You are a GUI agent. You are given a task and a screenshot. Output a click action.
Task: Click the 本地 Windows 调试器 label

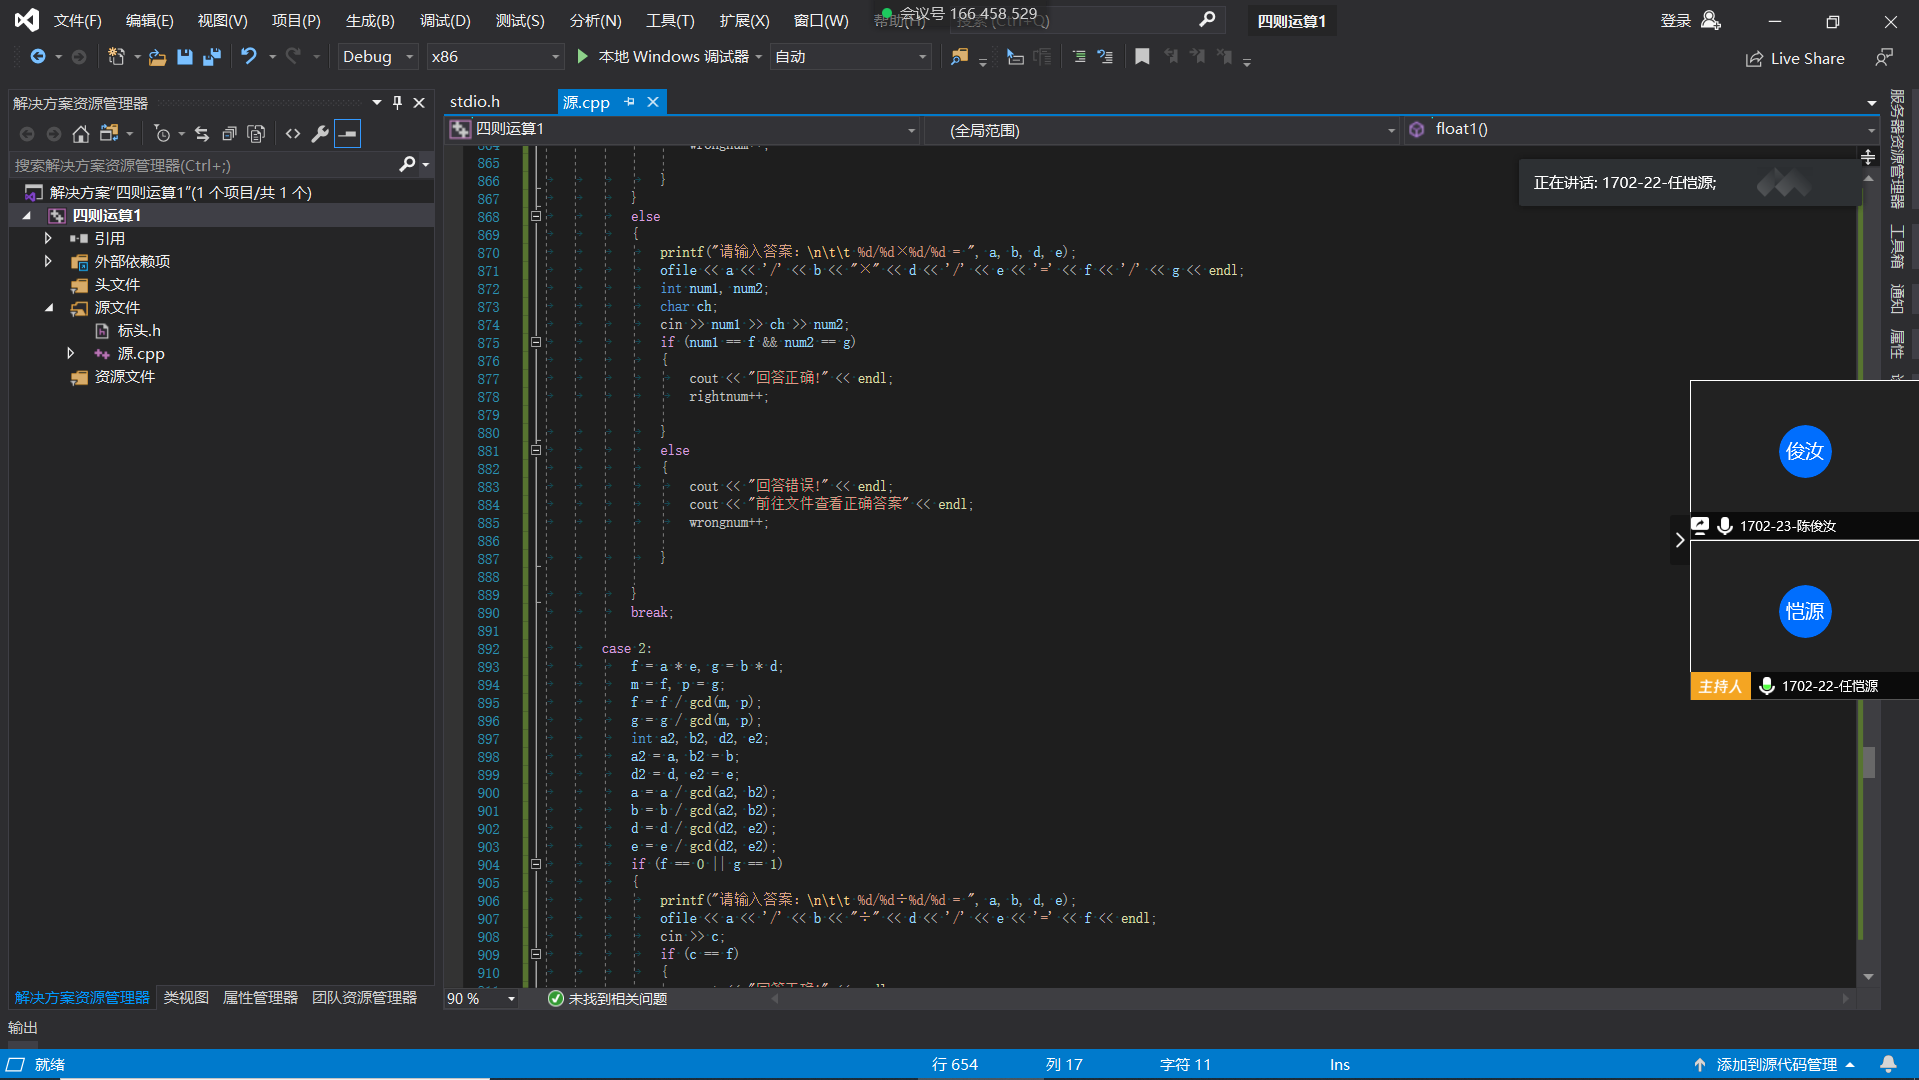(673, 57)
